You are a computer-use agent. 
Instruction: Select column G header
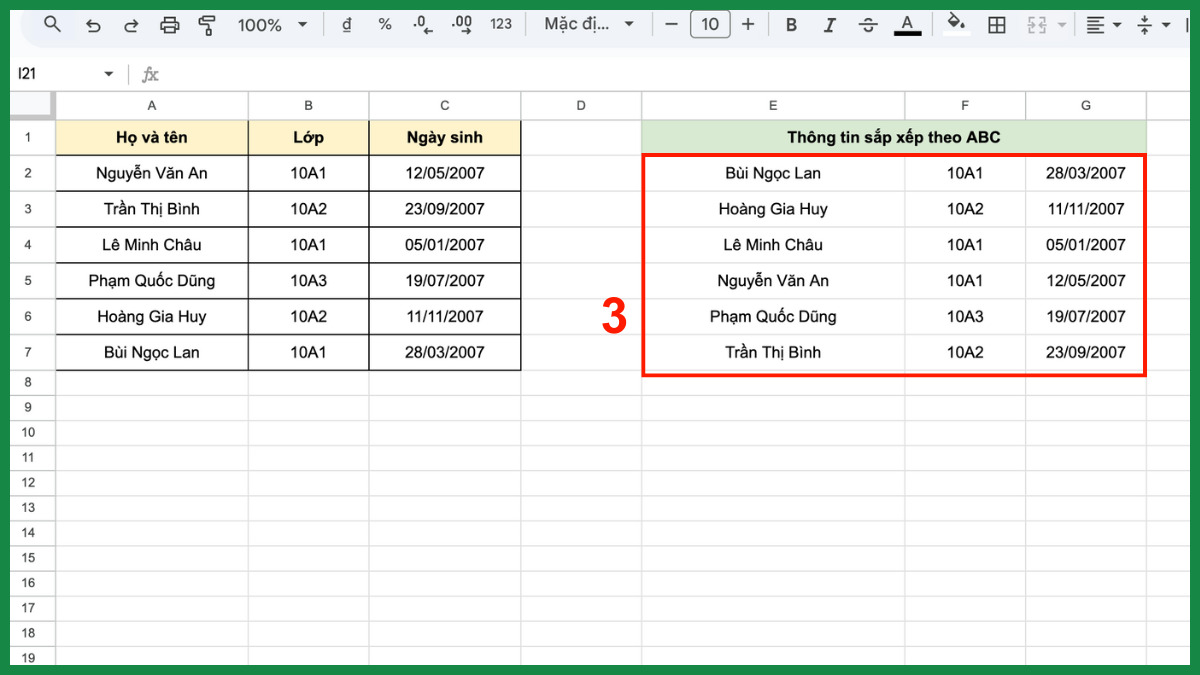pyautogui.click(x=1086, y=105)
